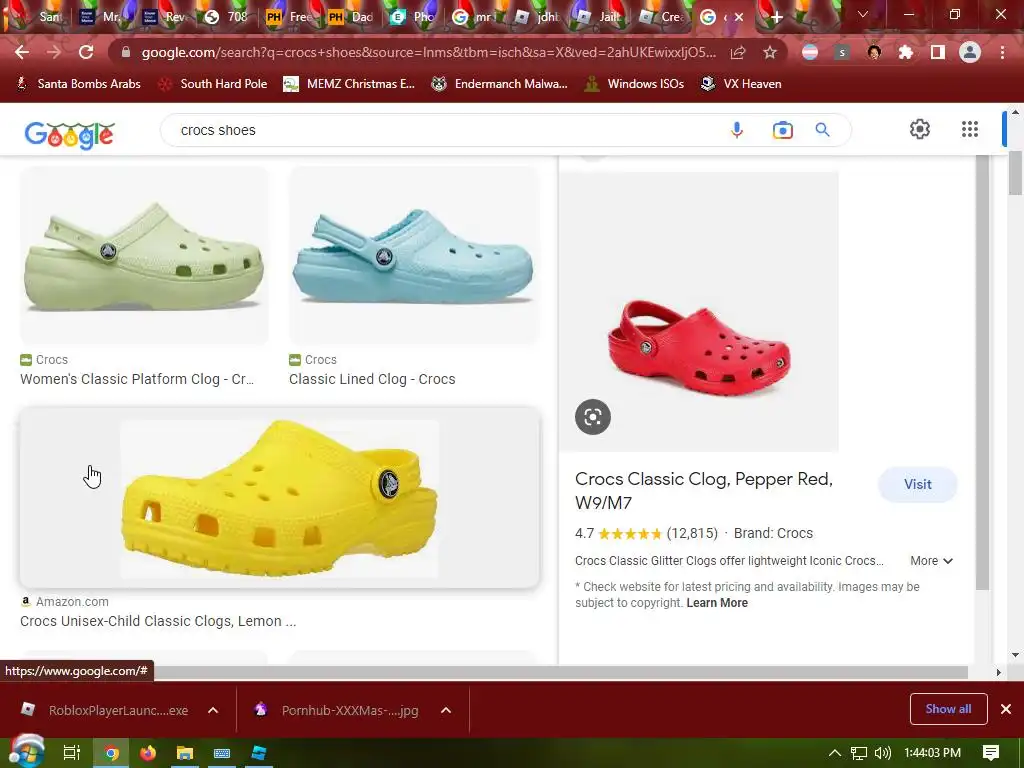Show hidden tray icons chevron

click(835, 753)
